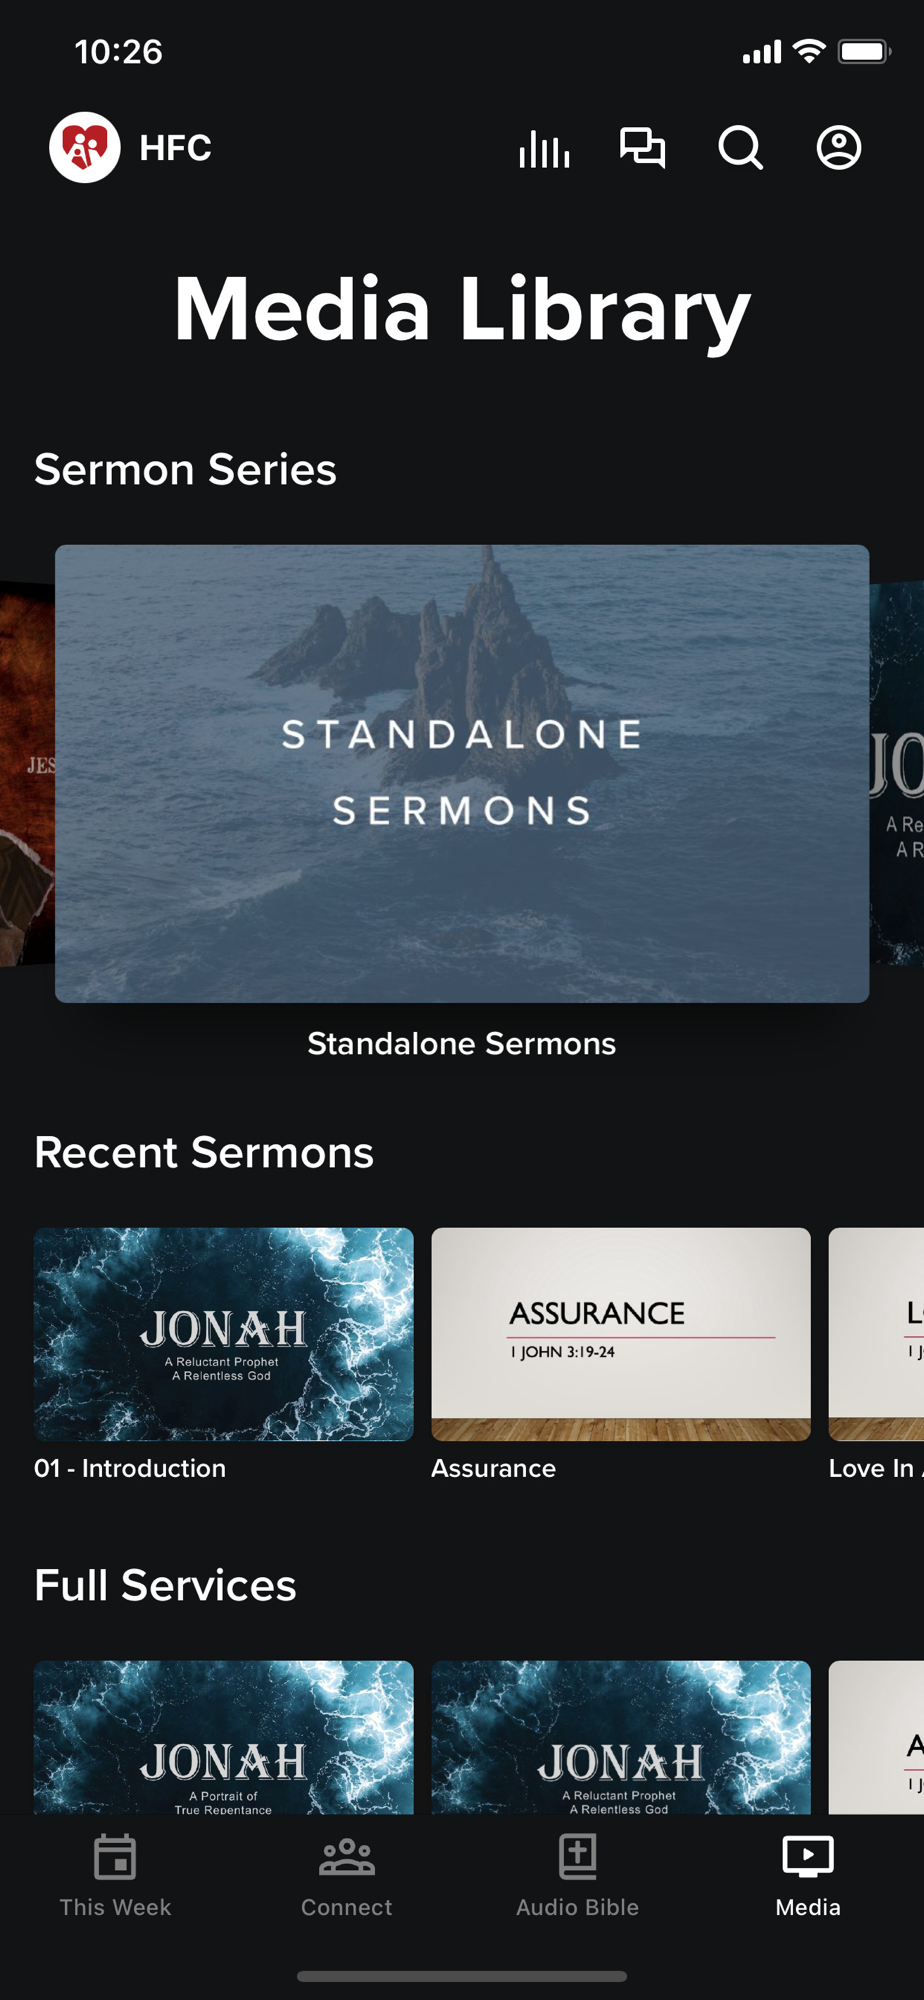Open the chat messages icon
924x2000 pixels.
pos(642,148)
